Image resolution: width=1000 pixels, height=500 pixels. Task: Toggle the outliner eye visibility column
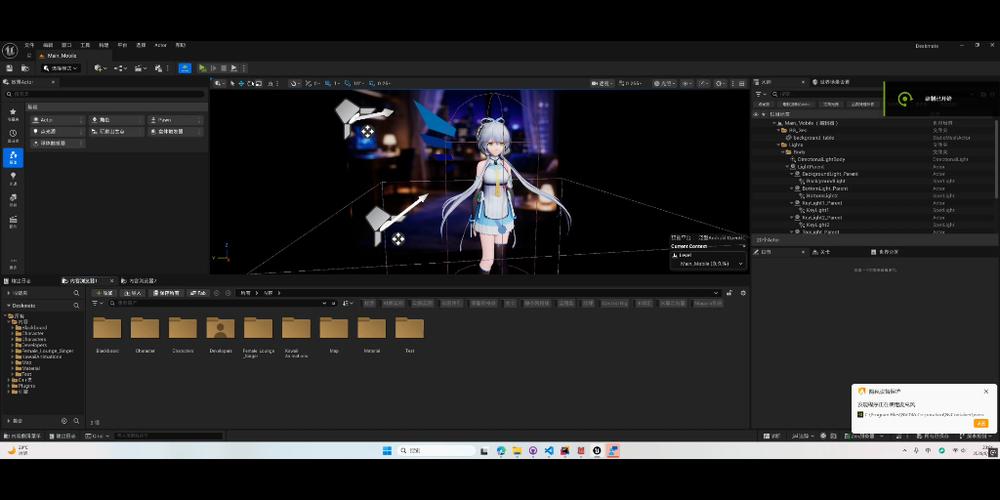tap(756, 114)
